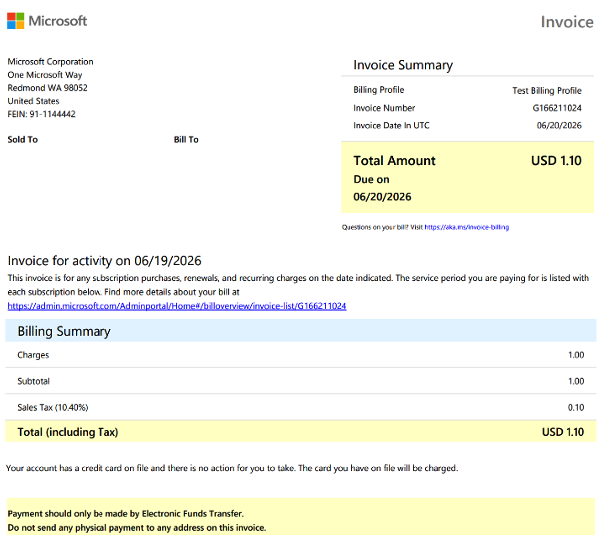The width and height of the screenshot is (610, 546).
Task: Click the 'Do not send any physical payment' line
Action: (137, 528)
